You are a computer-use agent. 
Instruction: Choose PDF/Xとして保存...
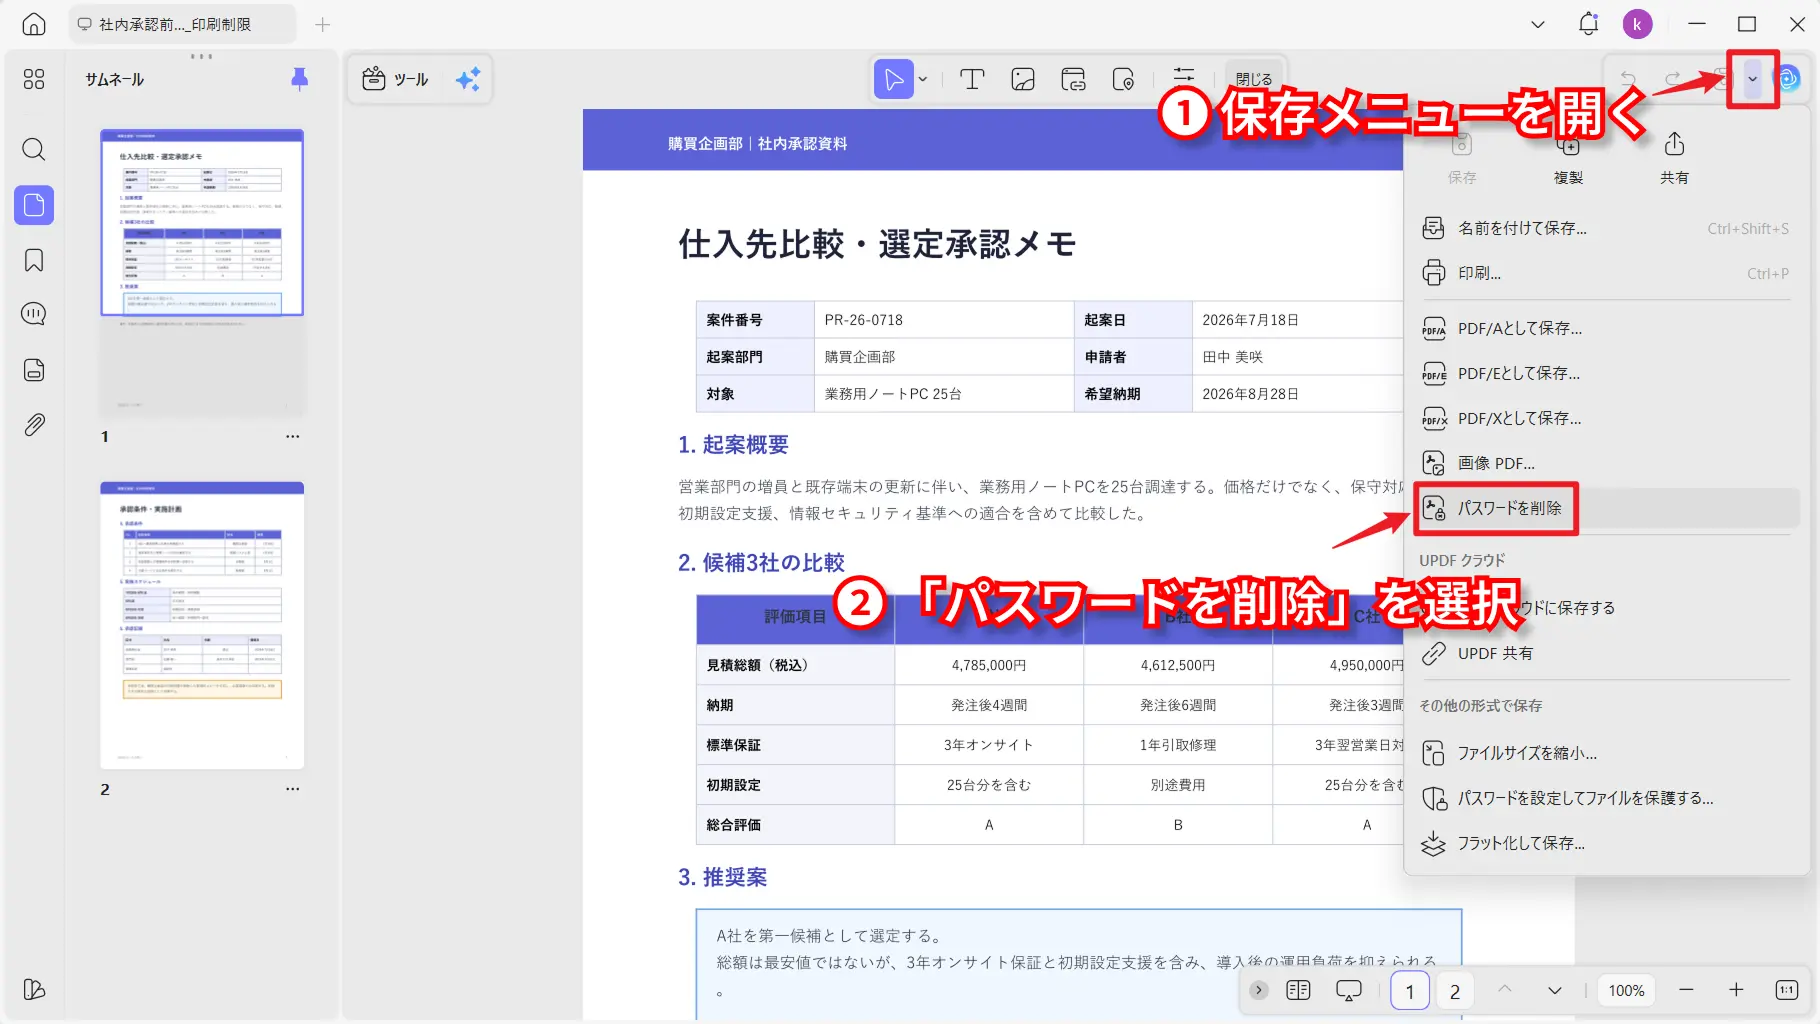(x=1605, y=418)
